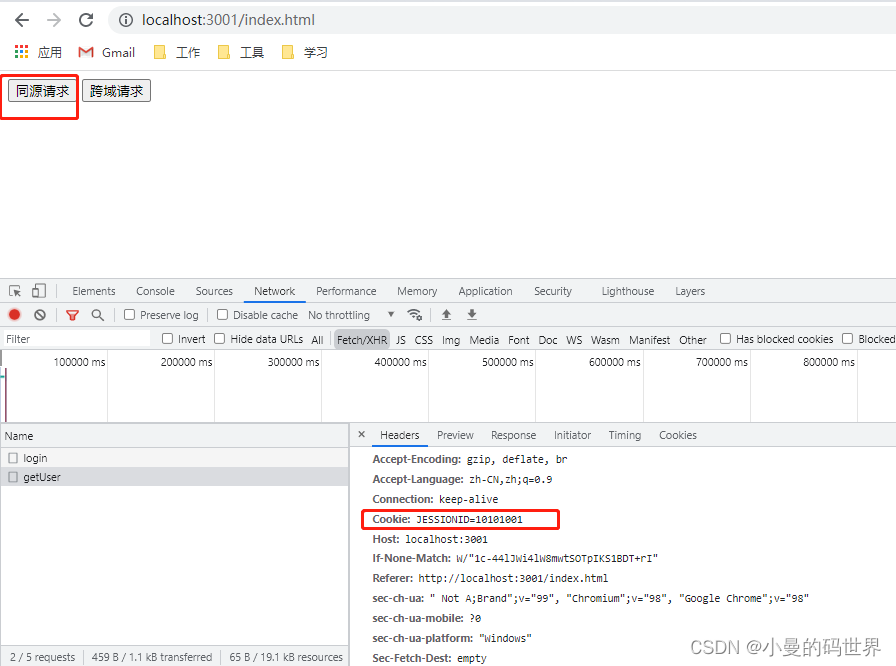Toggle the network filter funnel icon
The image size is (896, 666).
[x=72, y=315]
